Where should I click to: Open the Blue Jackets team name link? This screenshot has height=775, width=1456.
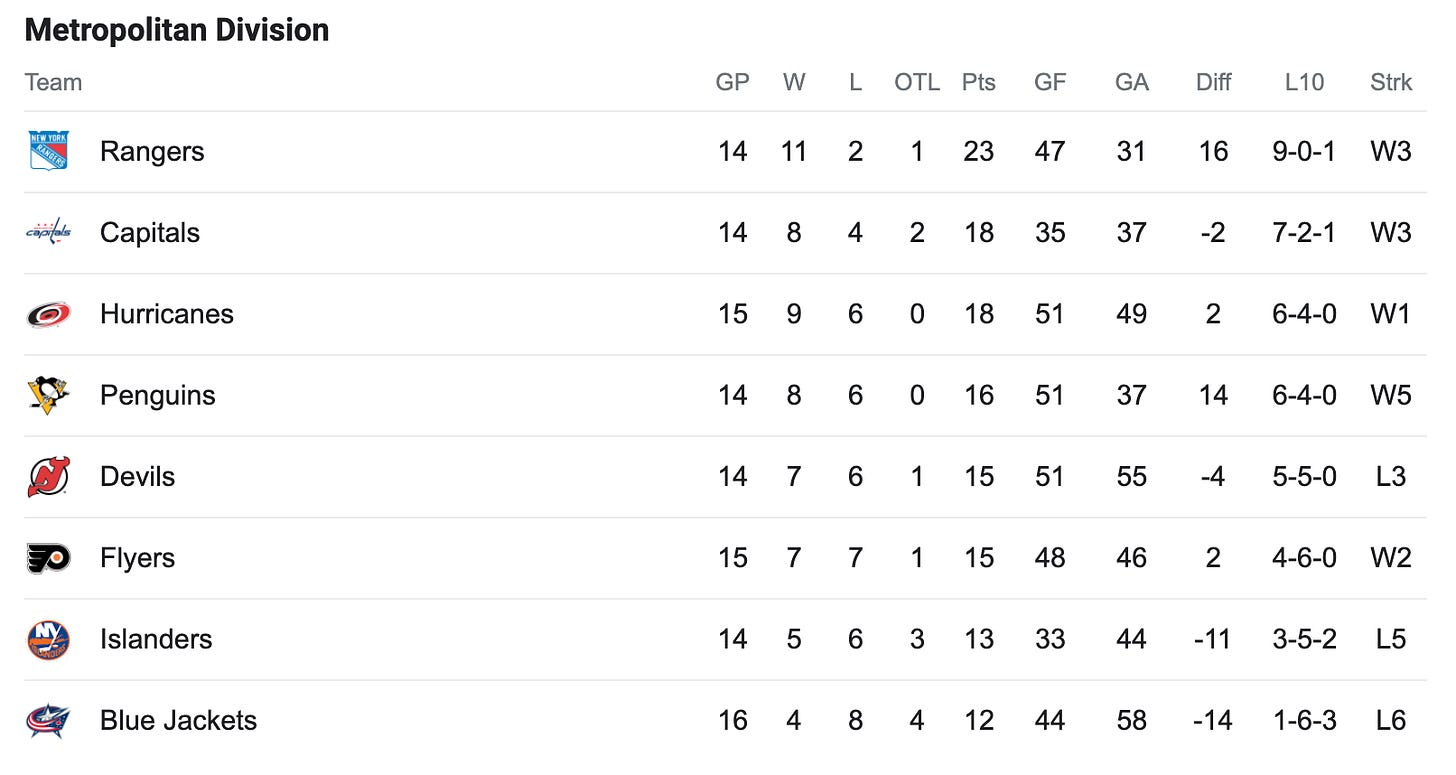pyautogui.click(x=178, y=720)
